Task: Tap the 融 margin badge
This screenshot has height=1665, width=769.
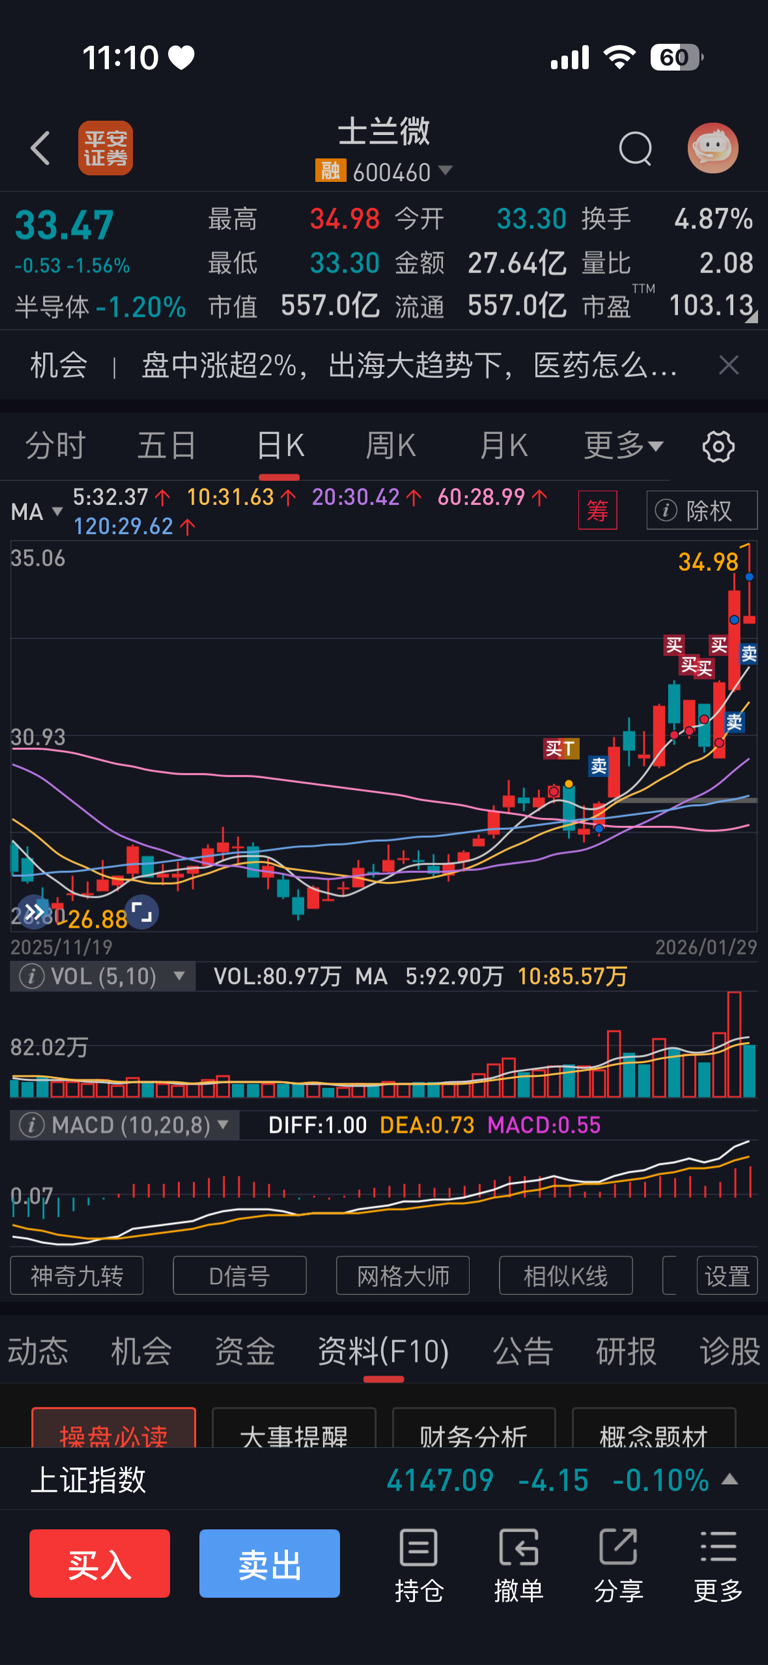Action: (x=330, y=172)
